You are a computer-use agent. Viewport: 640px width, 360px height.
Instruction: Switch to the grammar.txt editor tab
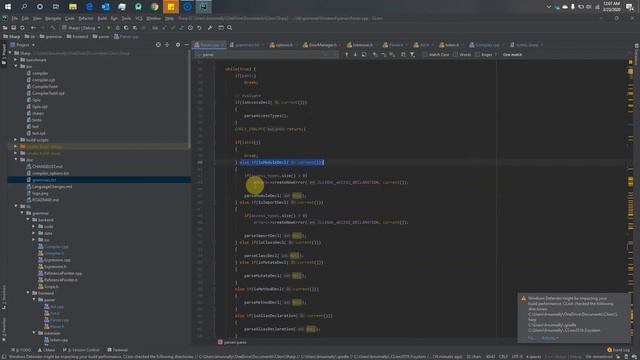[x=247, y=45]
